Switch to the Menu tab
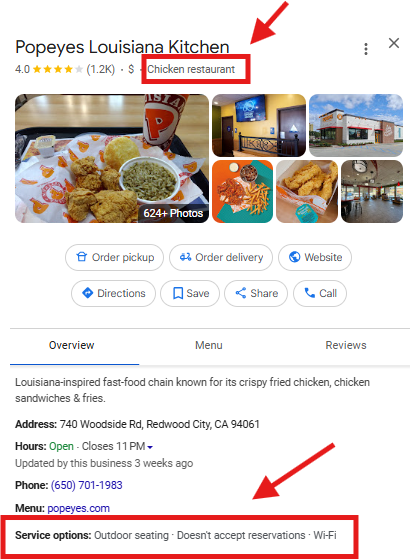410x560 pixels. 209,345
